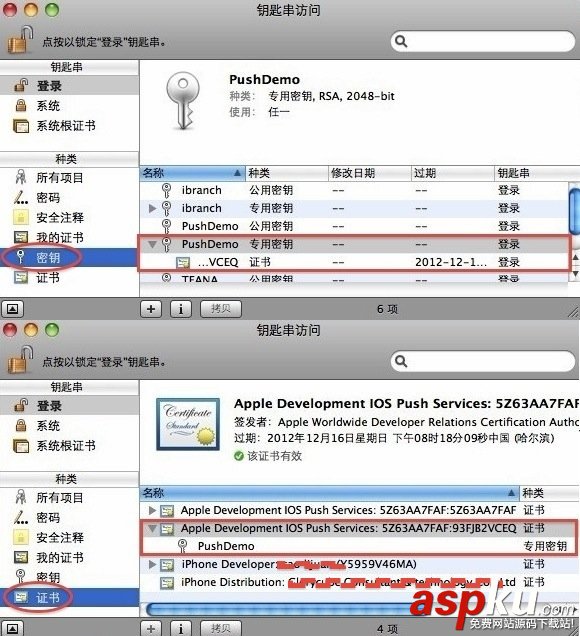Image resolution: width=580 pixels, height=636 pixels.
Task: Click the key icon of PushDemo 专用密钥 row
Action: pos(166,244)
